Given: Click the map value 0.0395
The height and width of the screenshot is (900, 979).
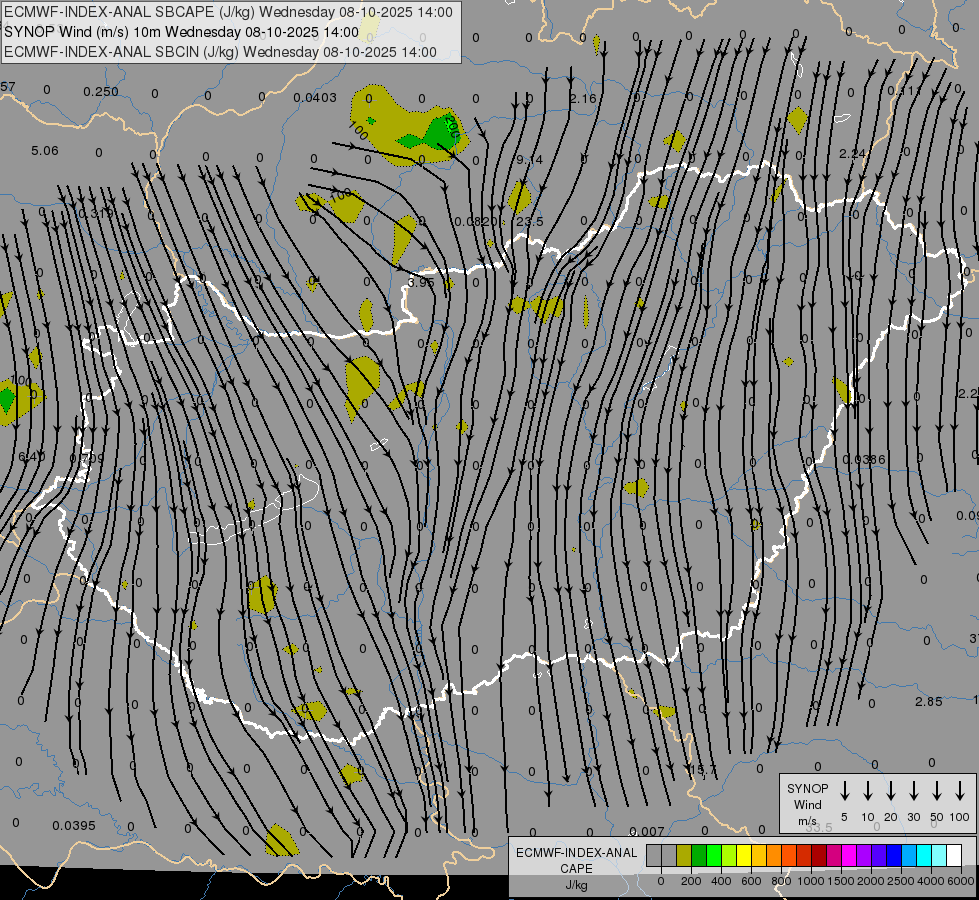Looking at the screenshot, I should (x=74, y=826).
